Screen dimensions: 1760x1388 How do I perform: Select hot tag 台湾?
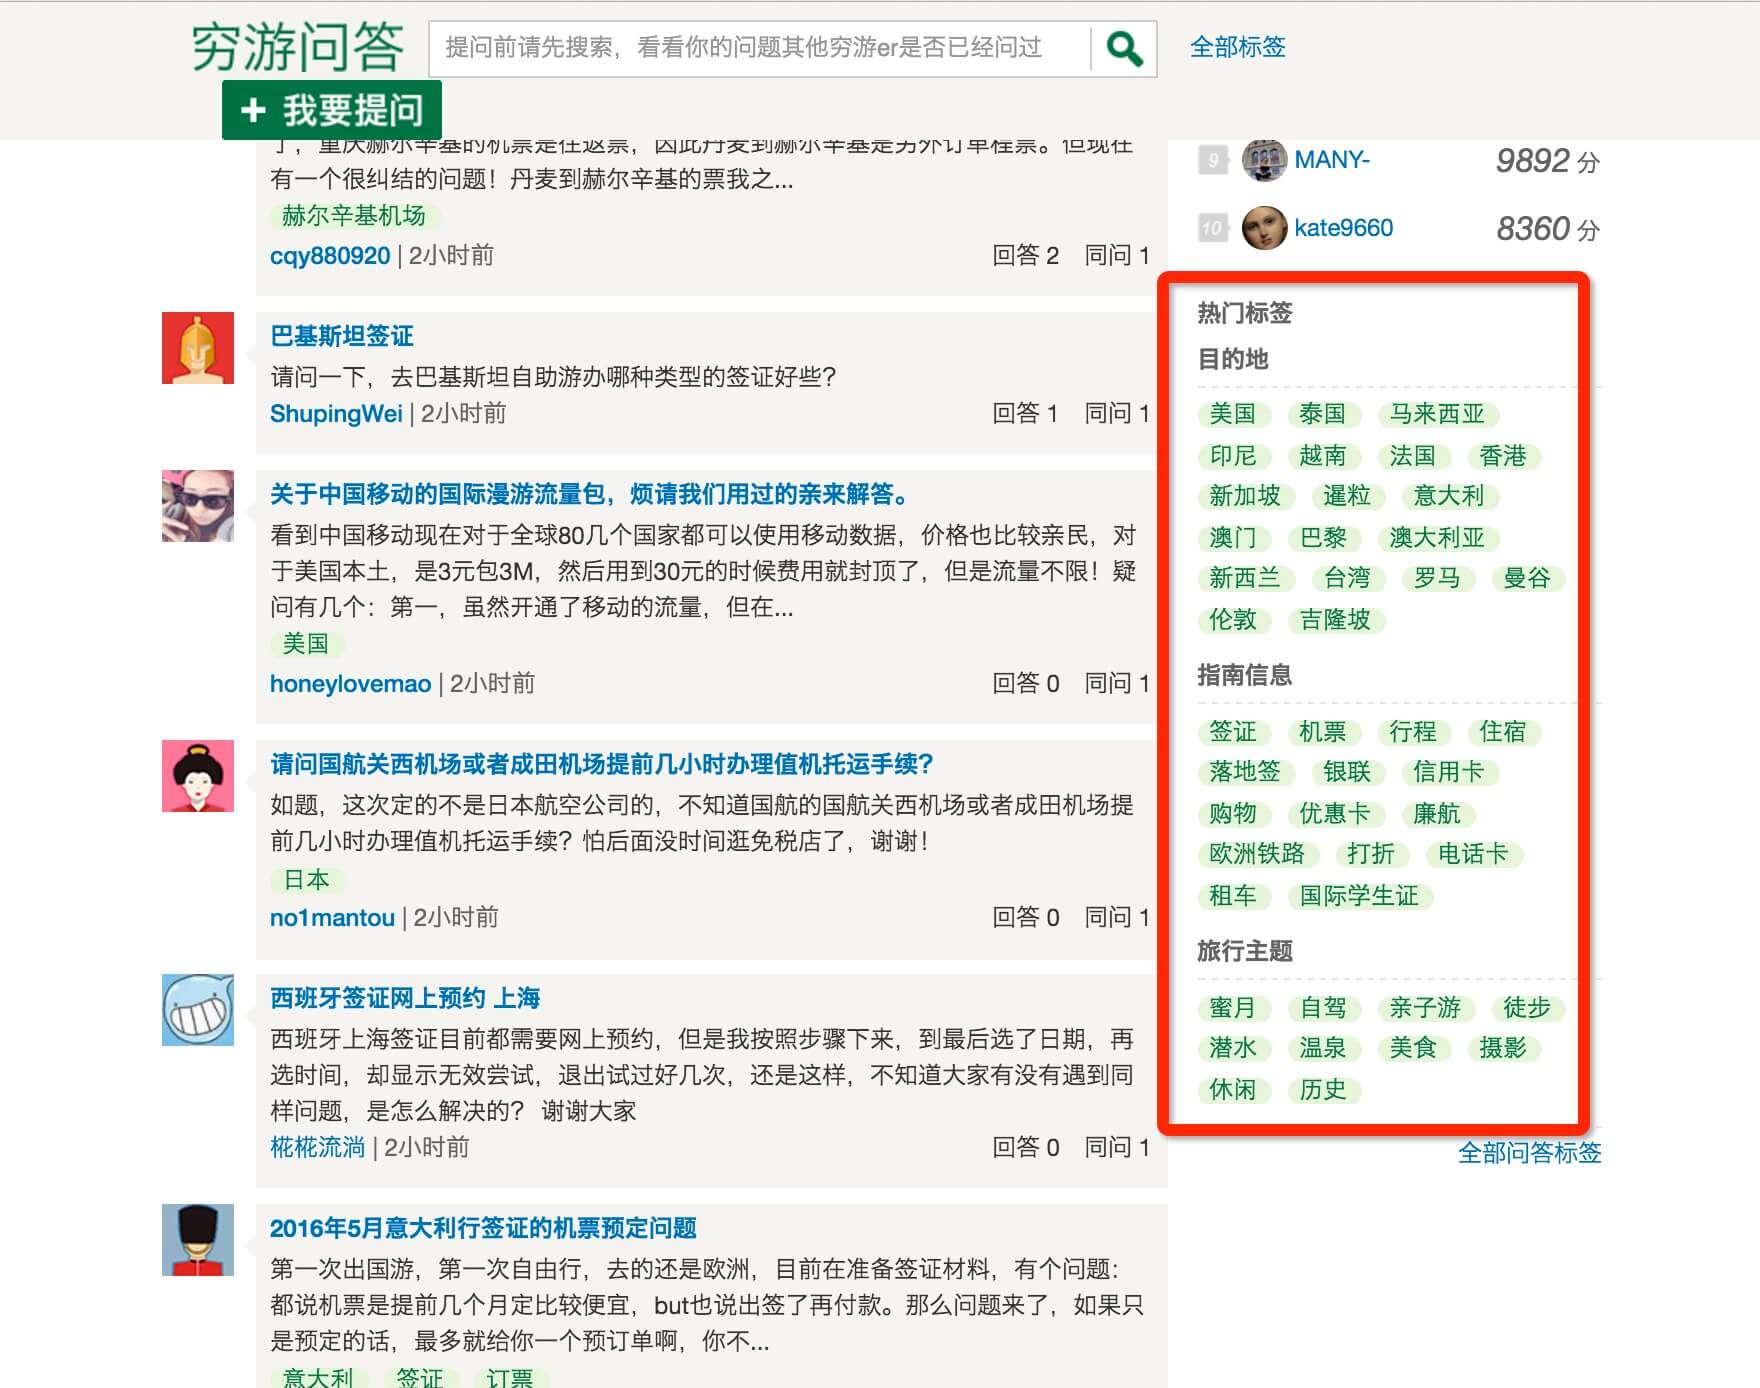pyautogui.click(x=1347, y=578)
